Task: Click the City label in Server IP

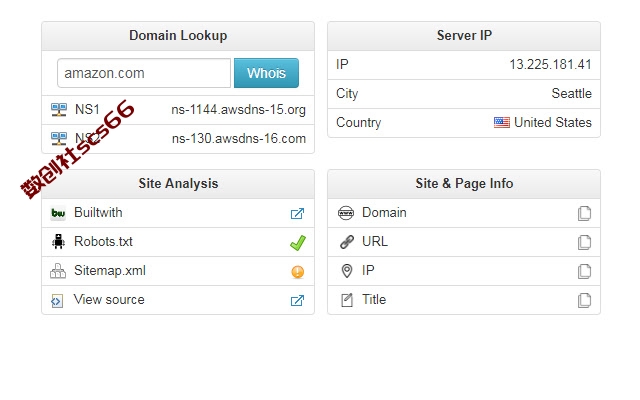Action: [x=347, y=93]
